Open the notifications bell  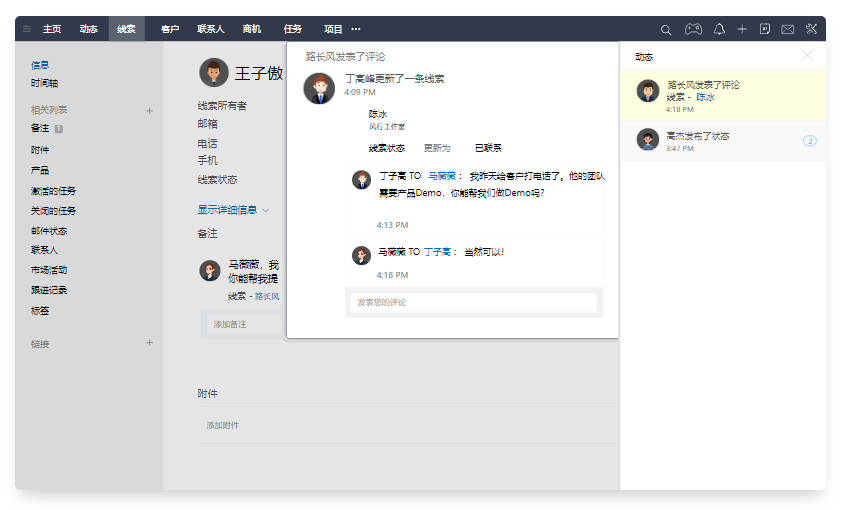(x=718, y=29)
